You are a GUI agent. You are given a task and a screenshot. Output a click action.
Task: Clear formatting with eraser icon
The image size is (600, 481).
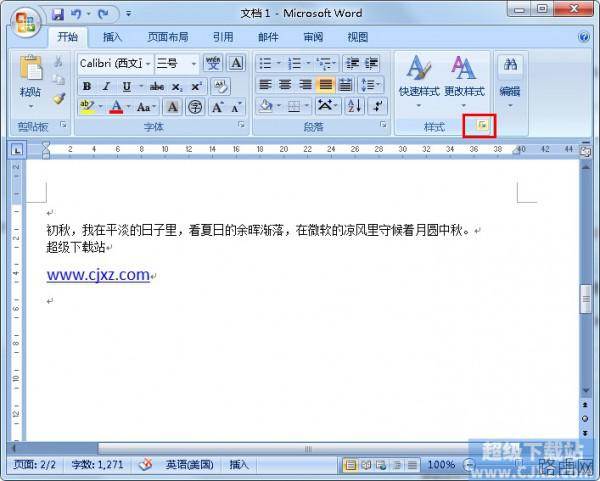pyautogui.click(x=220, y=86)
